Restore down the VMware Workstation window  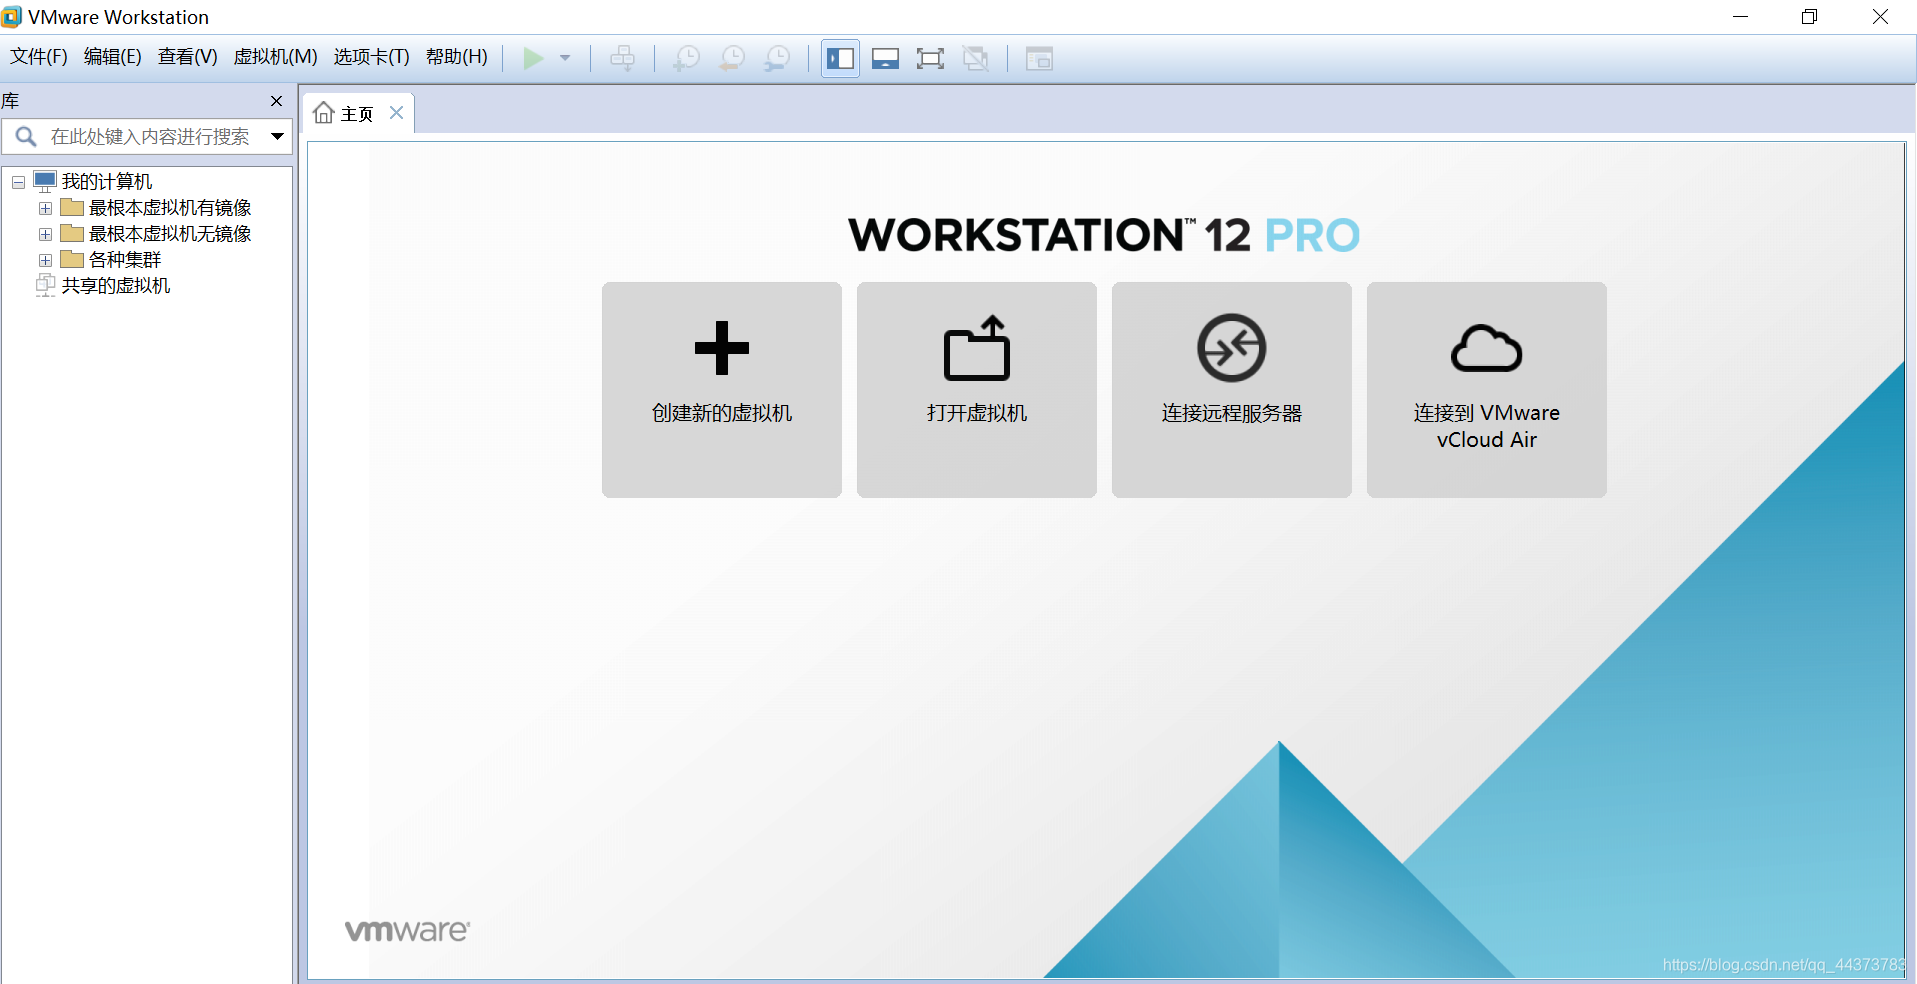point(1810,17)
